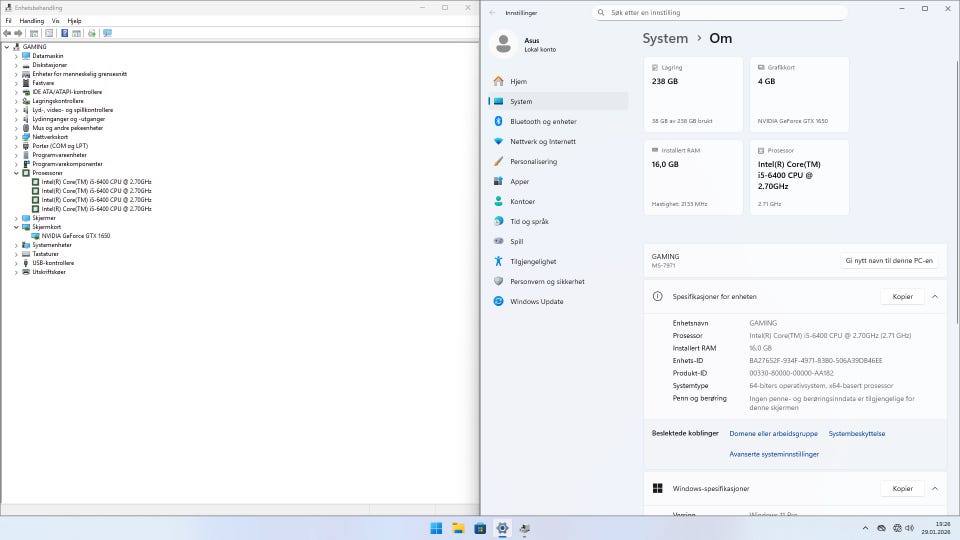Show hidden system tray icons
960x540 pixels.
pos(865,528)
